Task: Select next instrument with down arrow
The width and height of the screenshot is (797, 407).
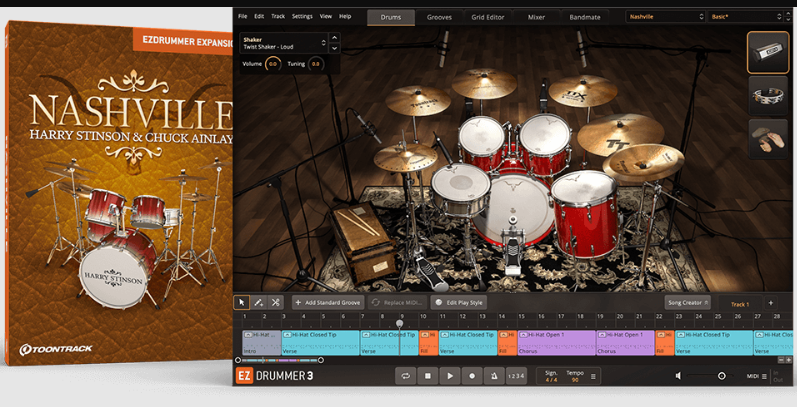Action: (334, 48)
